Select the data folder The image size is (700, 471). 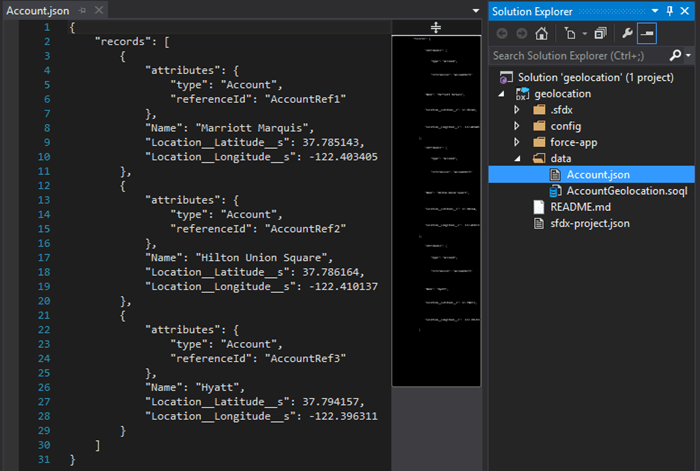tap(561, 158)
